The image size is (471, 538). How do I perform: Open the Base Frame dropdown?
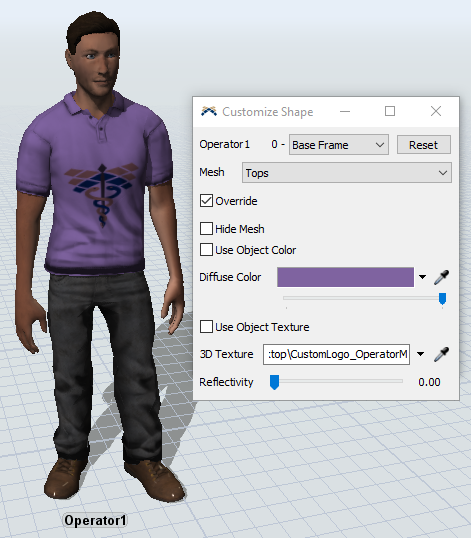[339, 145]
